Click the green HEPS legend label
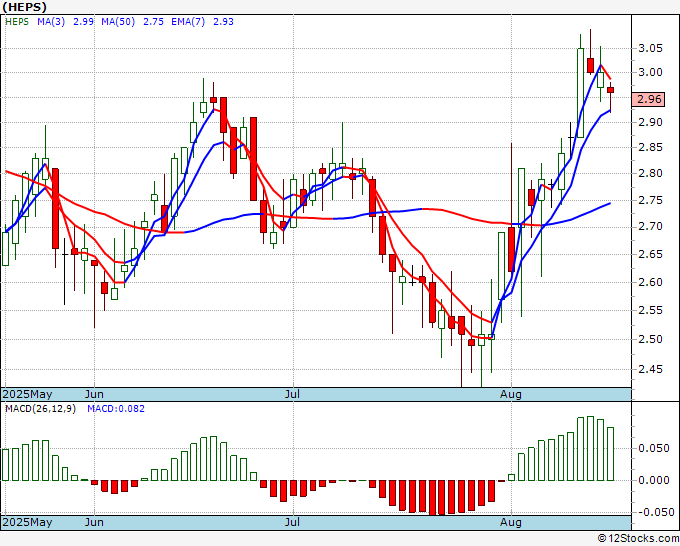The image size is (680, 546). click(x=17, y=22)
